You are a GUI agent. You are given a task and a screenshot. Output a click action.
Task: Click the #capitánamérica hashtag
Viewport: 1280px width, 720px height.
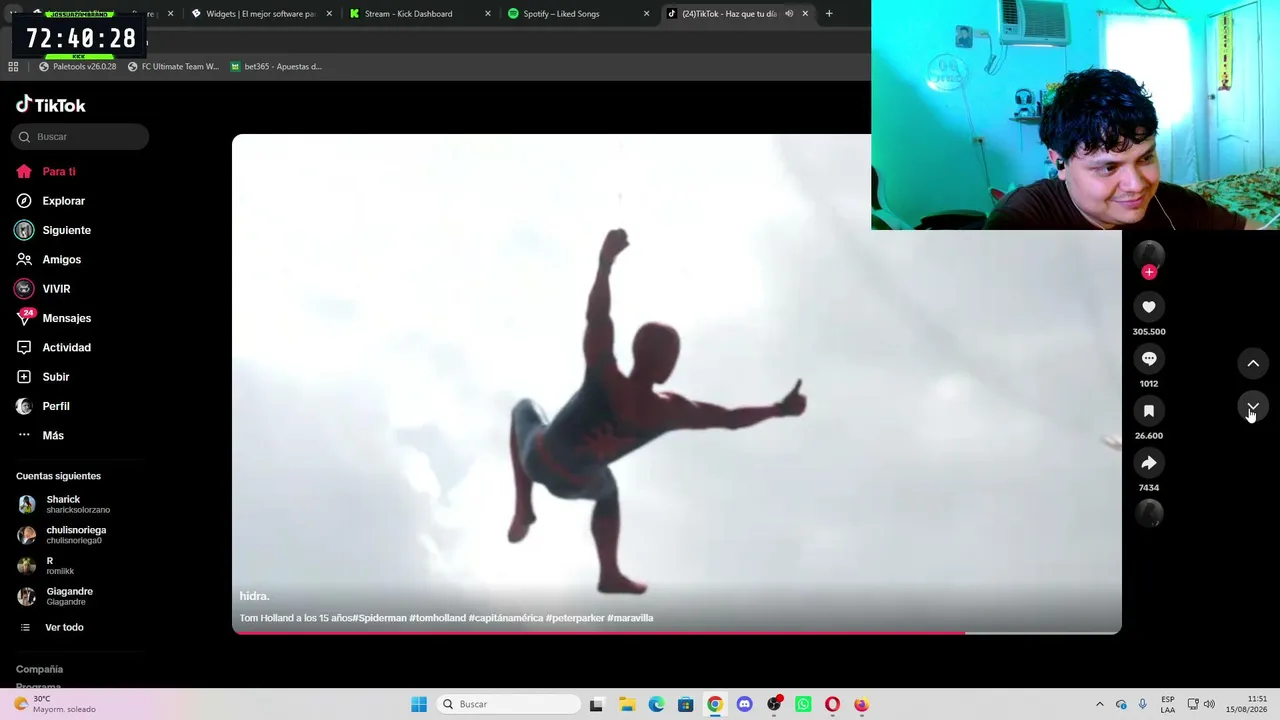pos(506,618)
